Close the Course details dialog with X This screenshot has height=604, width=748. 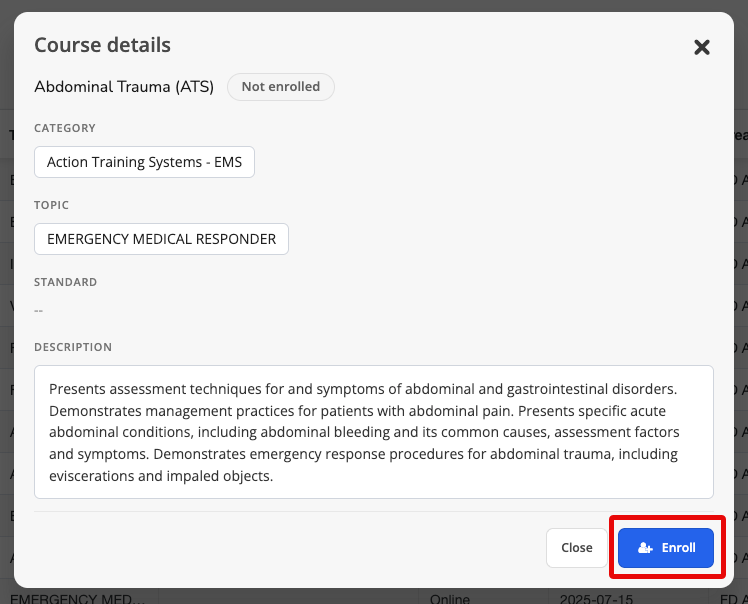pyautogui.click(x=702, y=47)
